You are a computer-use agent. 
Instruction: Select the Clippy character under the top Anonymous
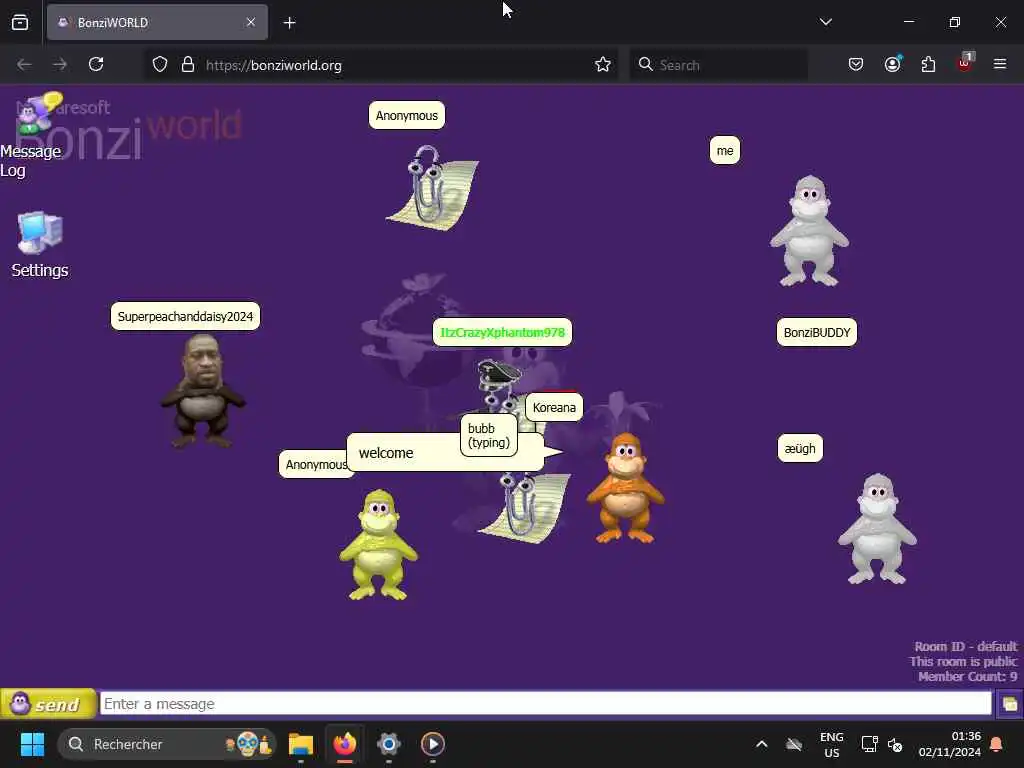point(432,186)
